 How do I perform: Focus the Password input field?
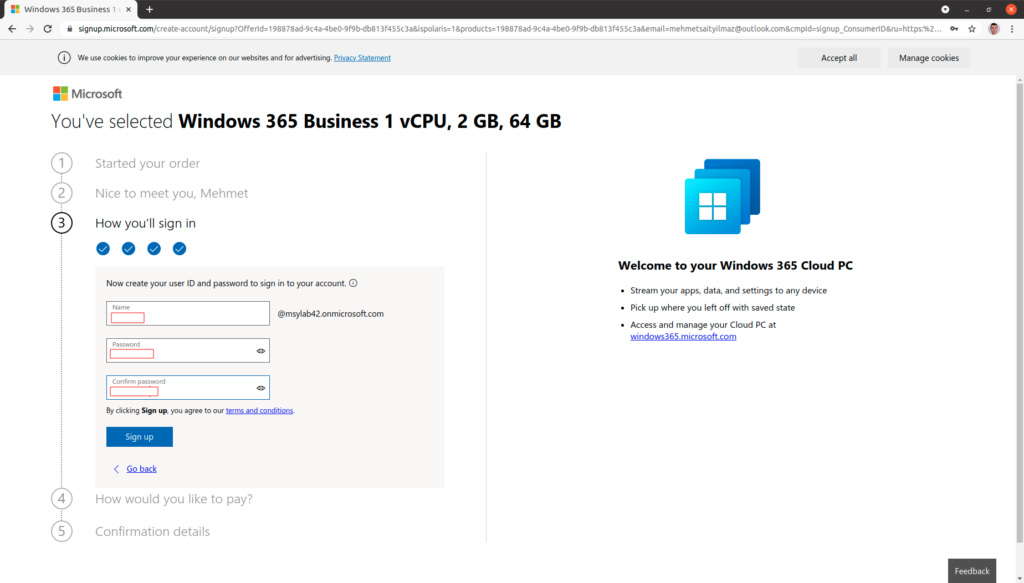point(188,351)
